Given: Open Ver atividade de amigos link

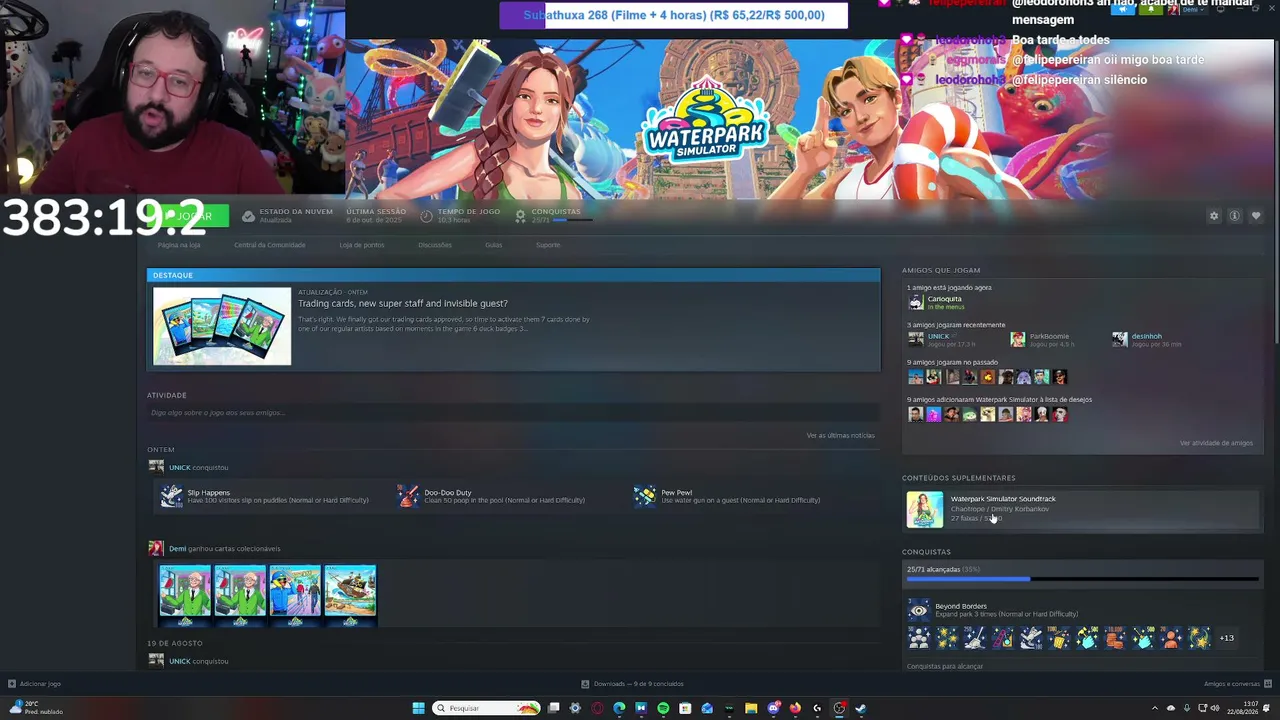Looking at the screenshot, I should click(1216, 443).
